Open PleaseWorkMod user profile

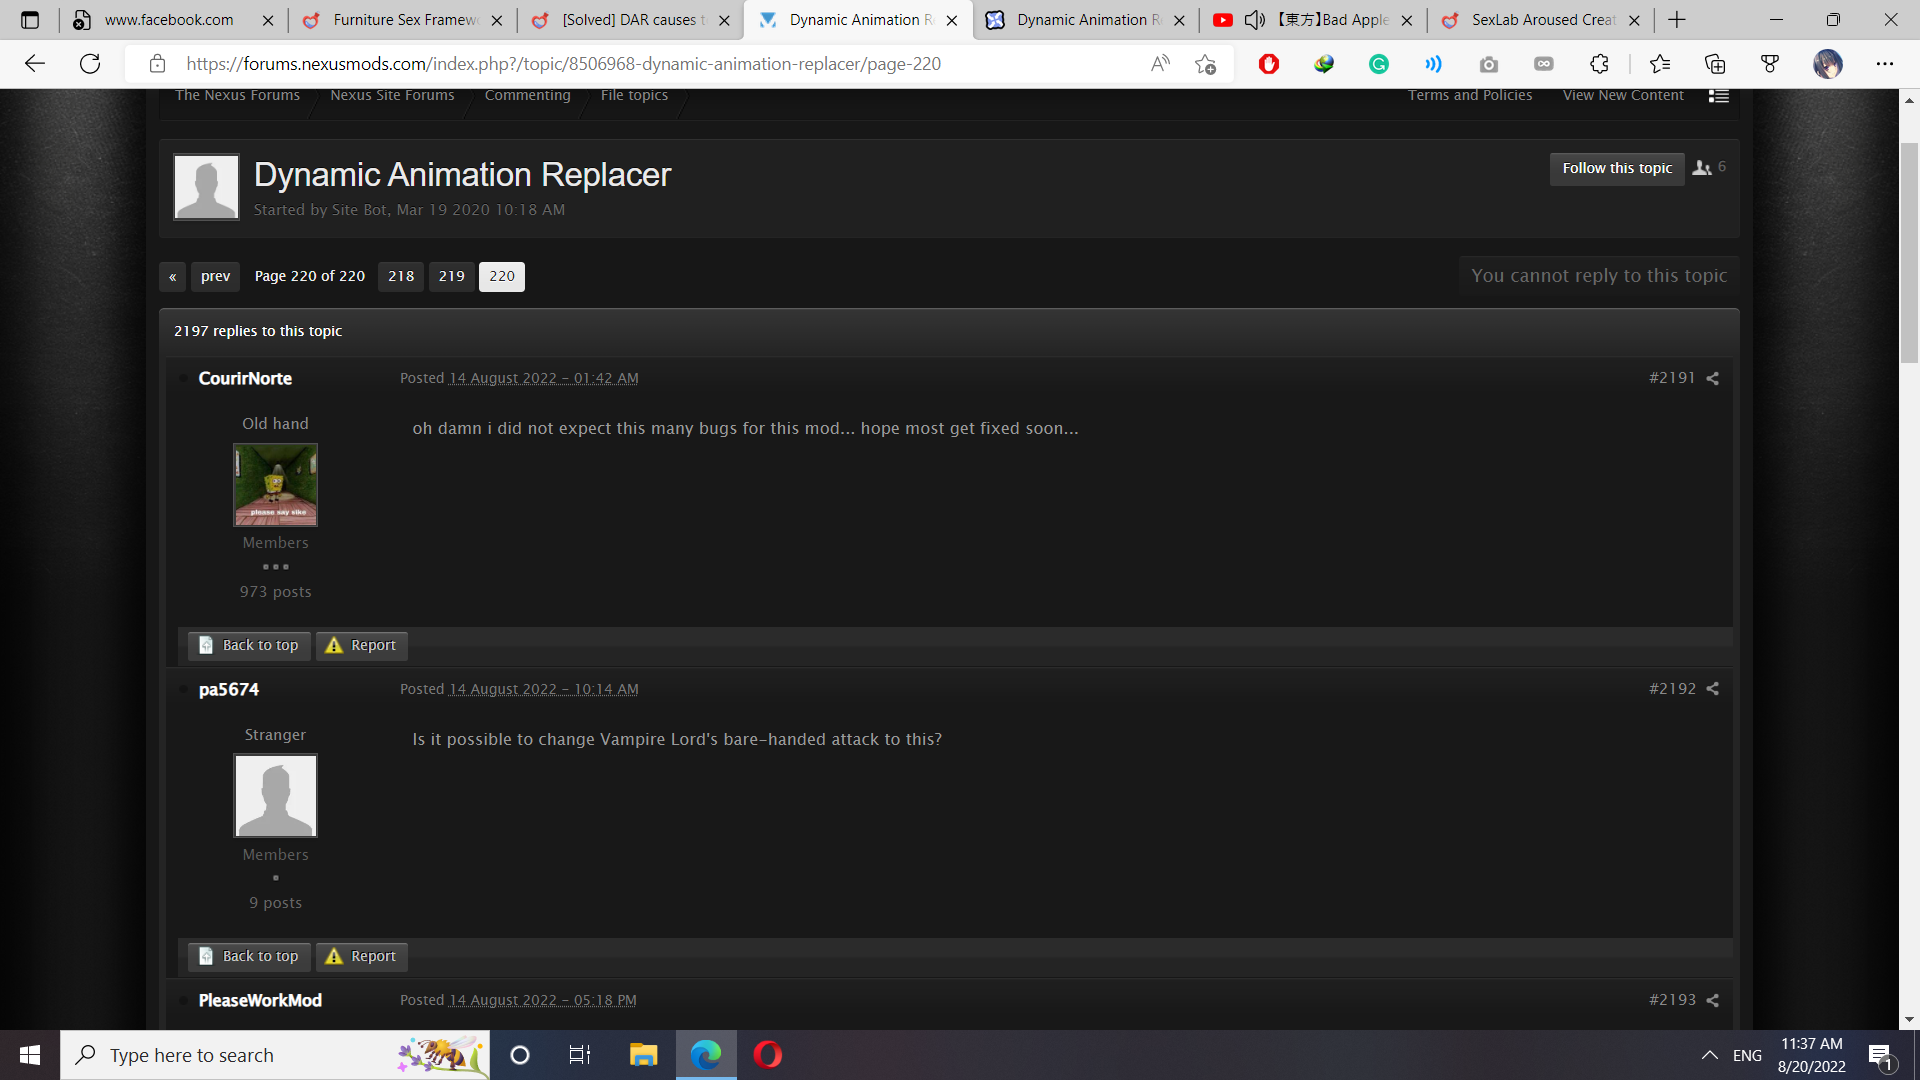(260, 1001)
